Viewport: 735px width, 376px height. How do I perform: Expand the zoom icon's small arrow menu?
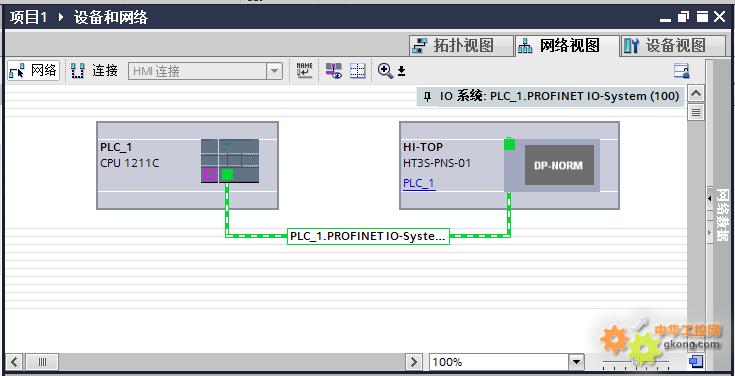pos(402,71)
